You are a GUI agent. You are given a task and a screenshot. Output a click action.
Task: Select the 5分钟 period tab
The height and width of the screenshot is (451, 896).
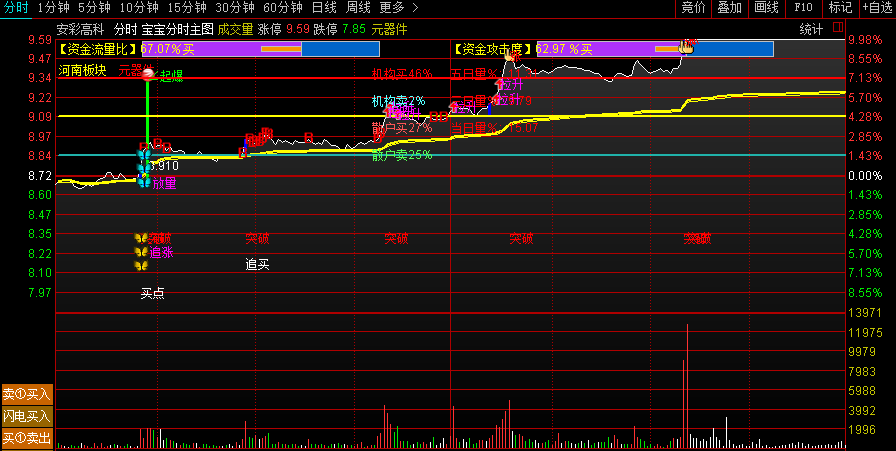[94, 8]
